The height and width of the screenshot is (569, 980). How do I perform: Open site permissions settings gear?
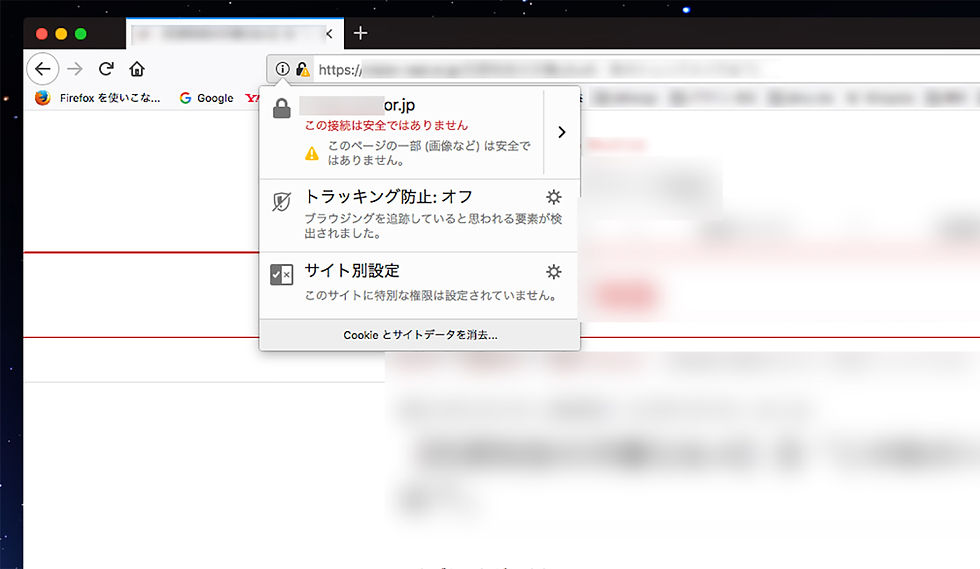point(554,271)
